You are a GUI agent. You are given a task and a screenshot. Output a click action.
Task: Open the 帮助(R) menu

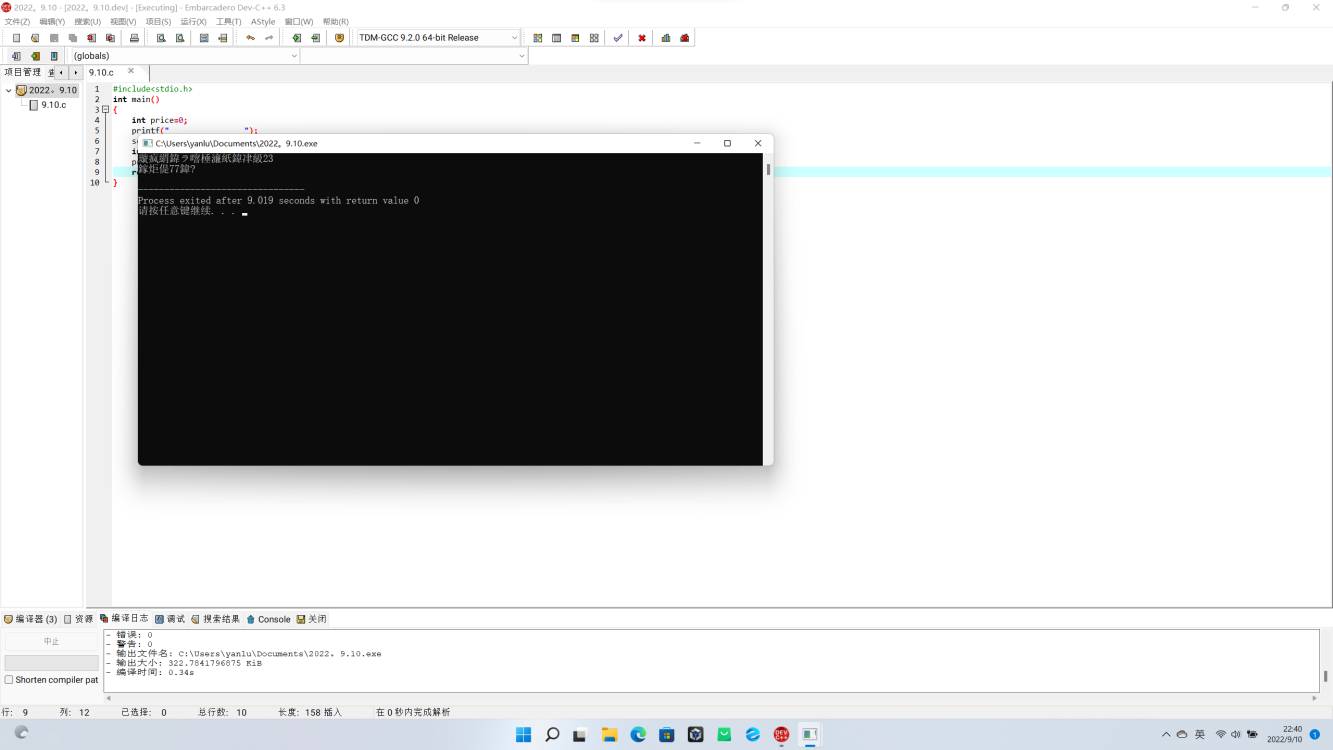coord(335,22)
